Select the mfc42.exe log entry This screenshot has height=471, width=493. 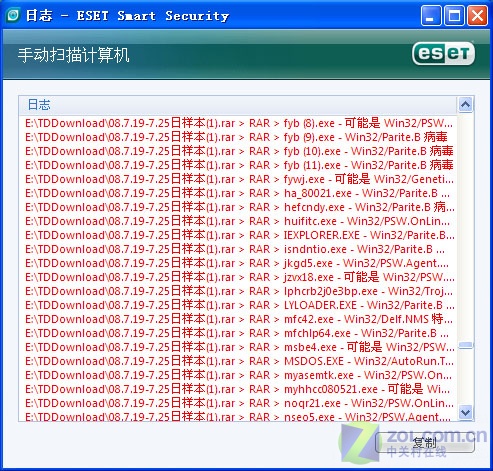(239, 319)
